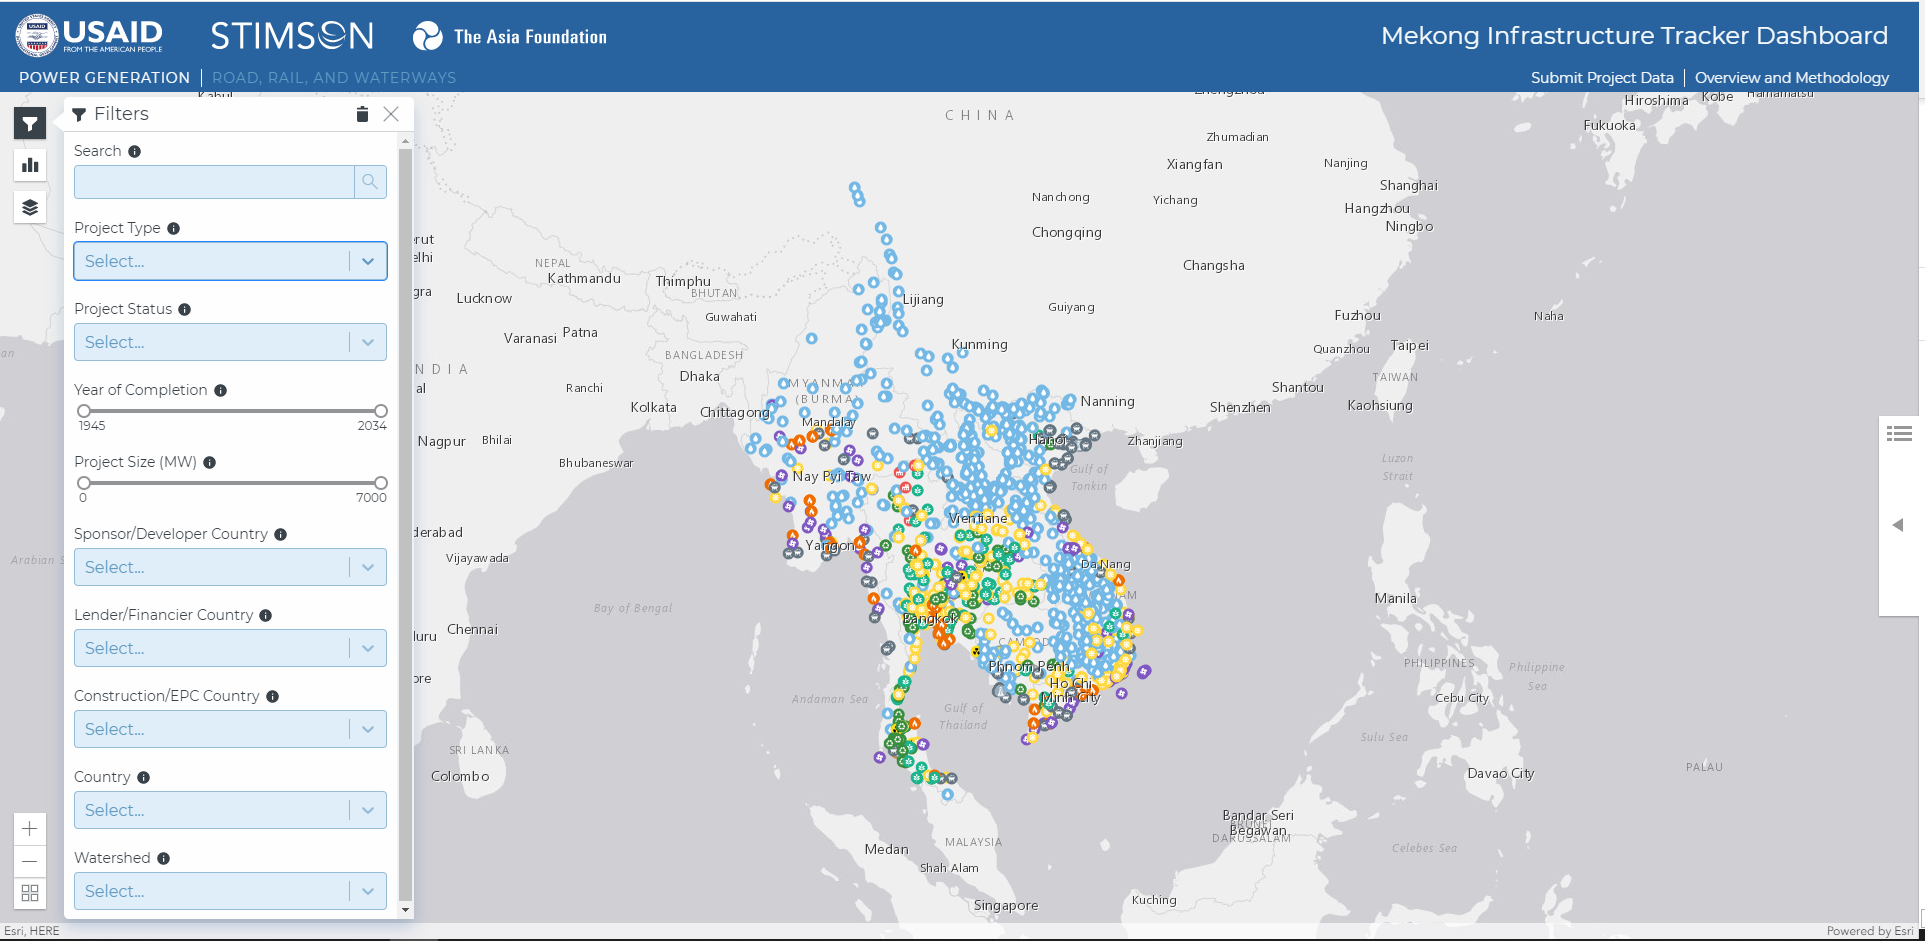Viewport: 1925px width, 941px height.
Task: Open the Country dropdown
Action: [230, 810]
